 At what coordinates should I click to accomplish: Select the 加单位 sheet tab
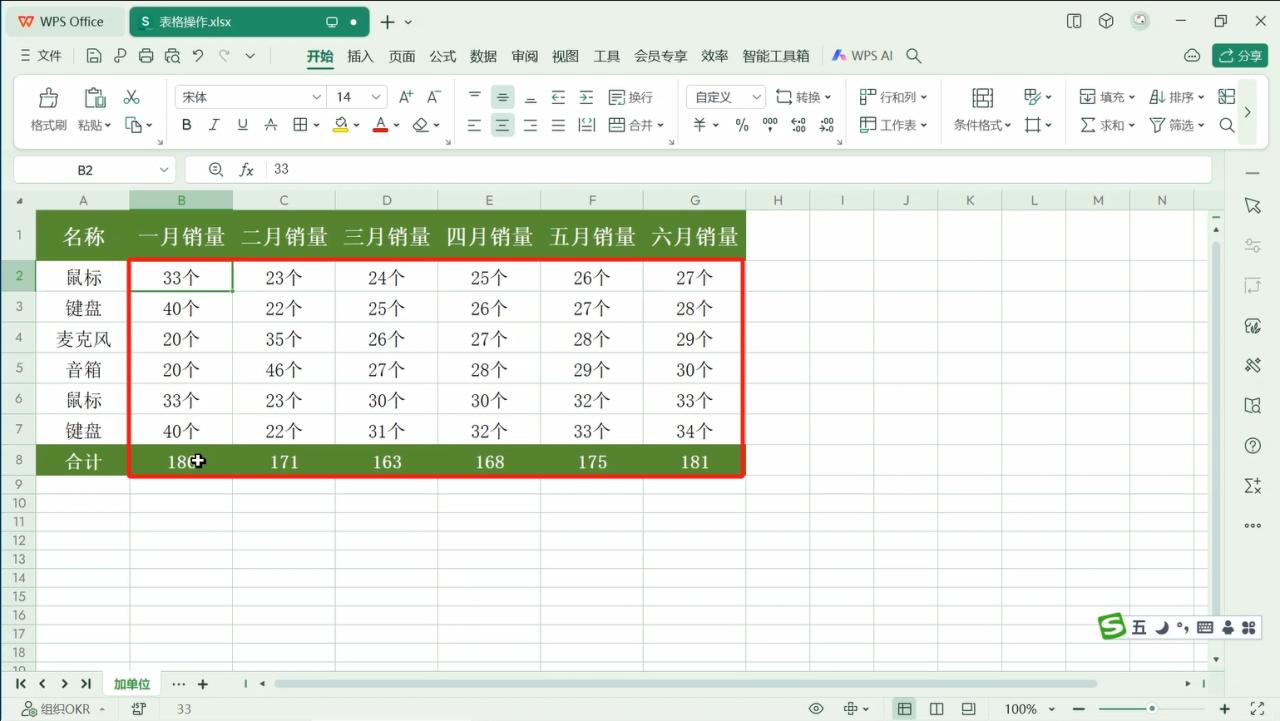[131, 684]
